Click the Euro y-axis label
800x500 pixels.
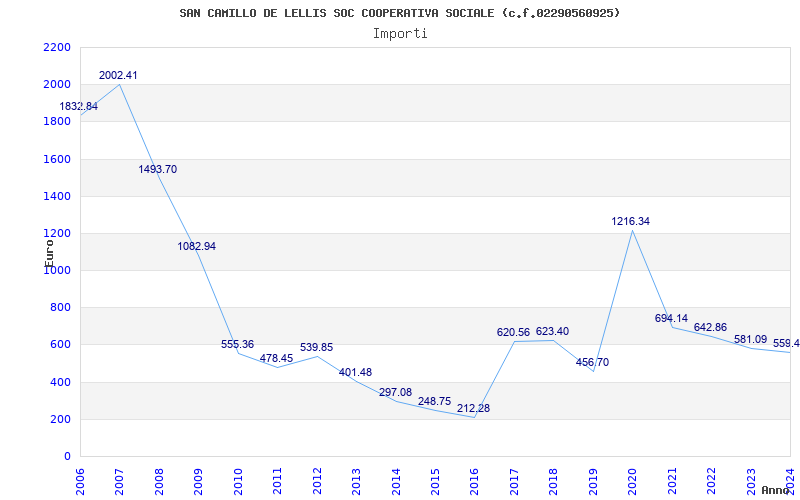pos(49,253)
